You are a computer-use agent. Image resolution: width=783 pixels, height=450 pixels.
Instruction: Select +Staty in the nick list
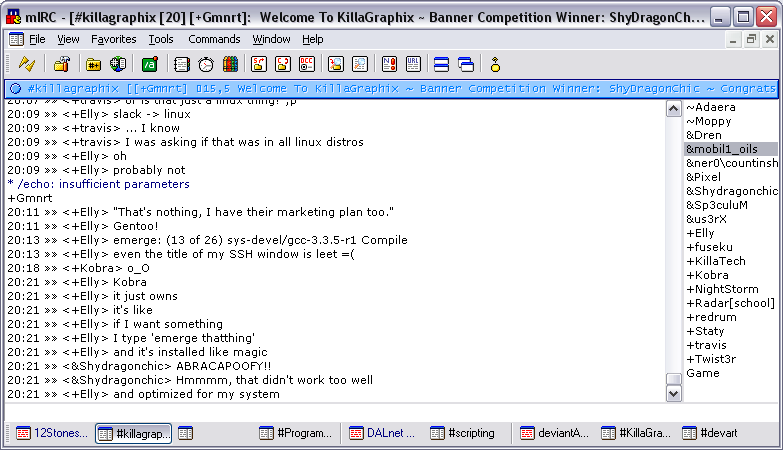pyautogui.click(x=705, y=331)
